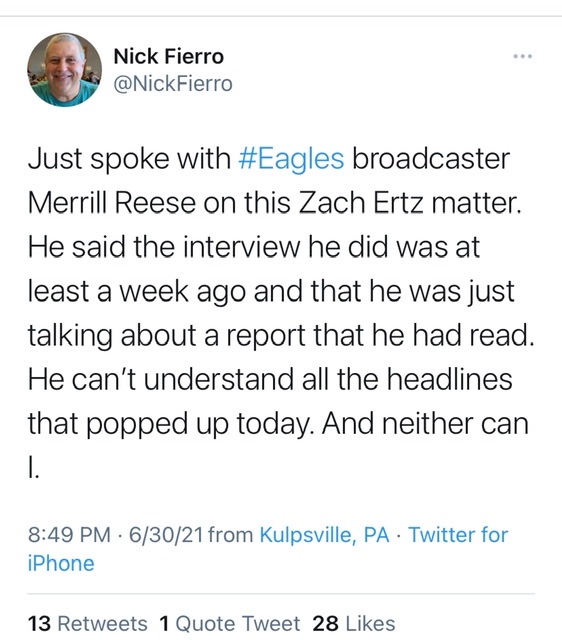Click the phrase 'popped up today' in the tweet
The height and width of the screenshot is (640, 562).
201,424
